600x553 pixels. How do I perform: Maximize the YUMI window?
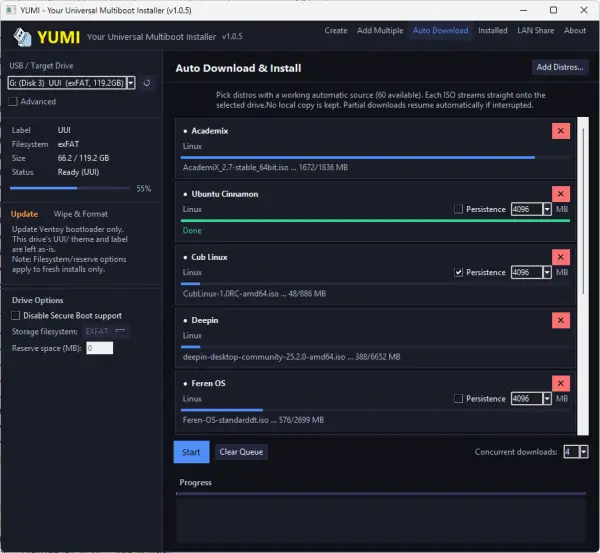tap(553, 10)
